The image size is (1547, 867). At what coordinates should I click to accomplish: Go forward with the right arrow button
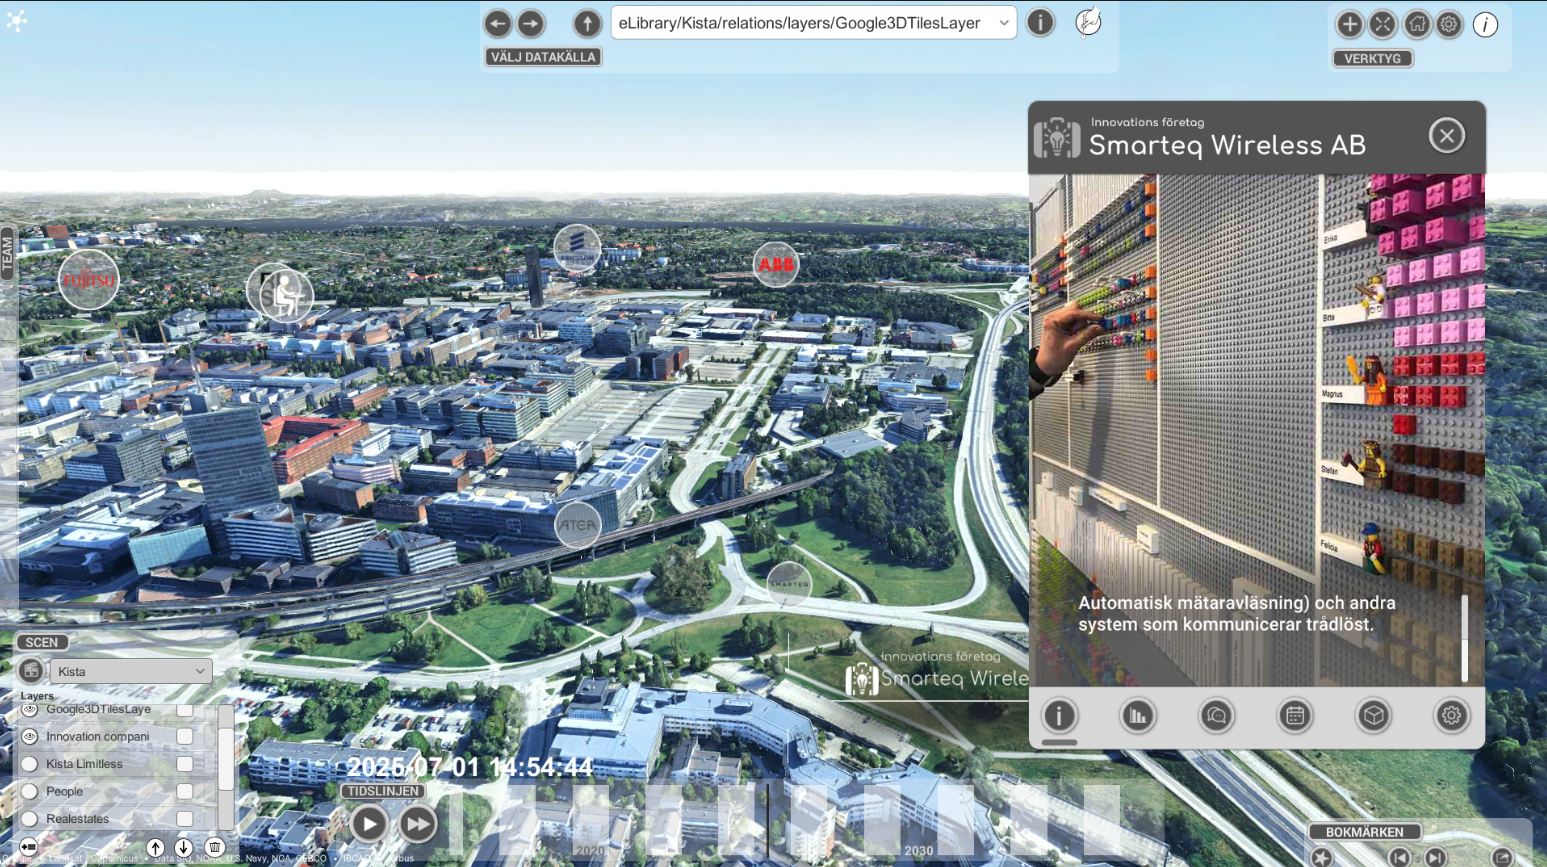click(x=531, y=23)
